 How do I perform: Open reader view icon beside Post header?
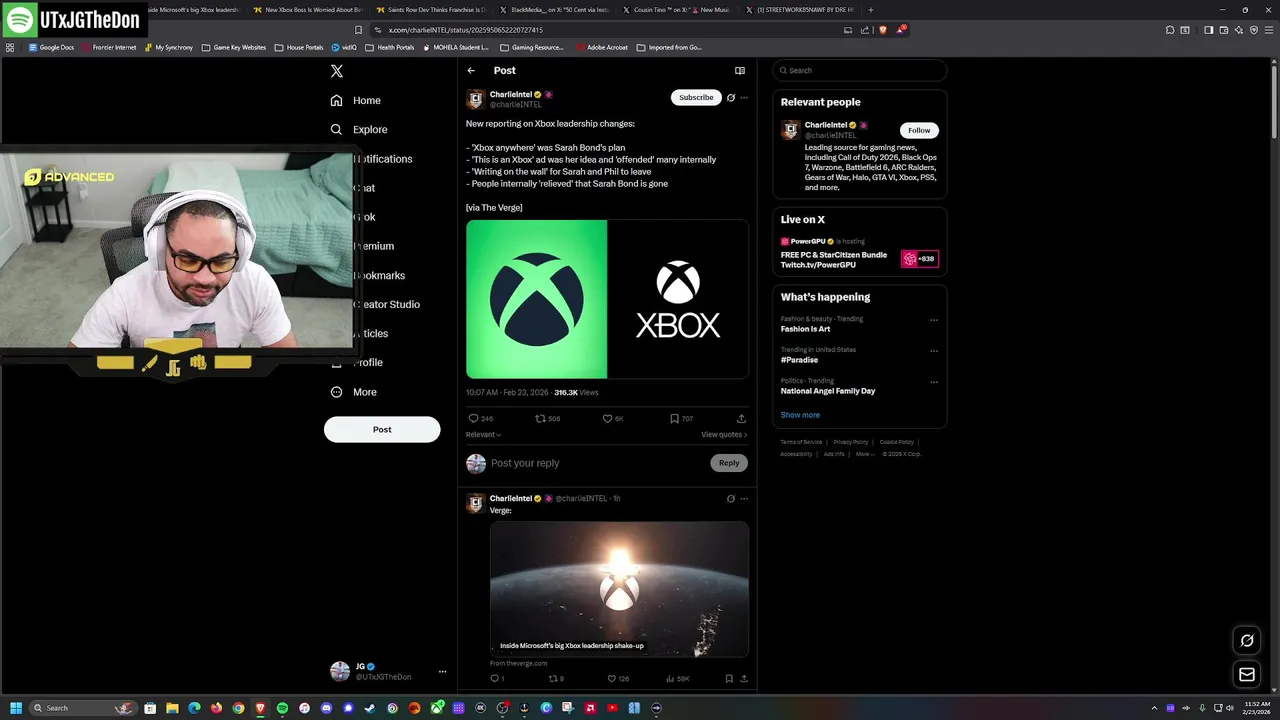point(740,70)
